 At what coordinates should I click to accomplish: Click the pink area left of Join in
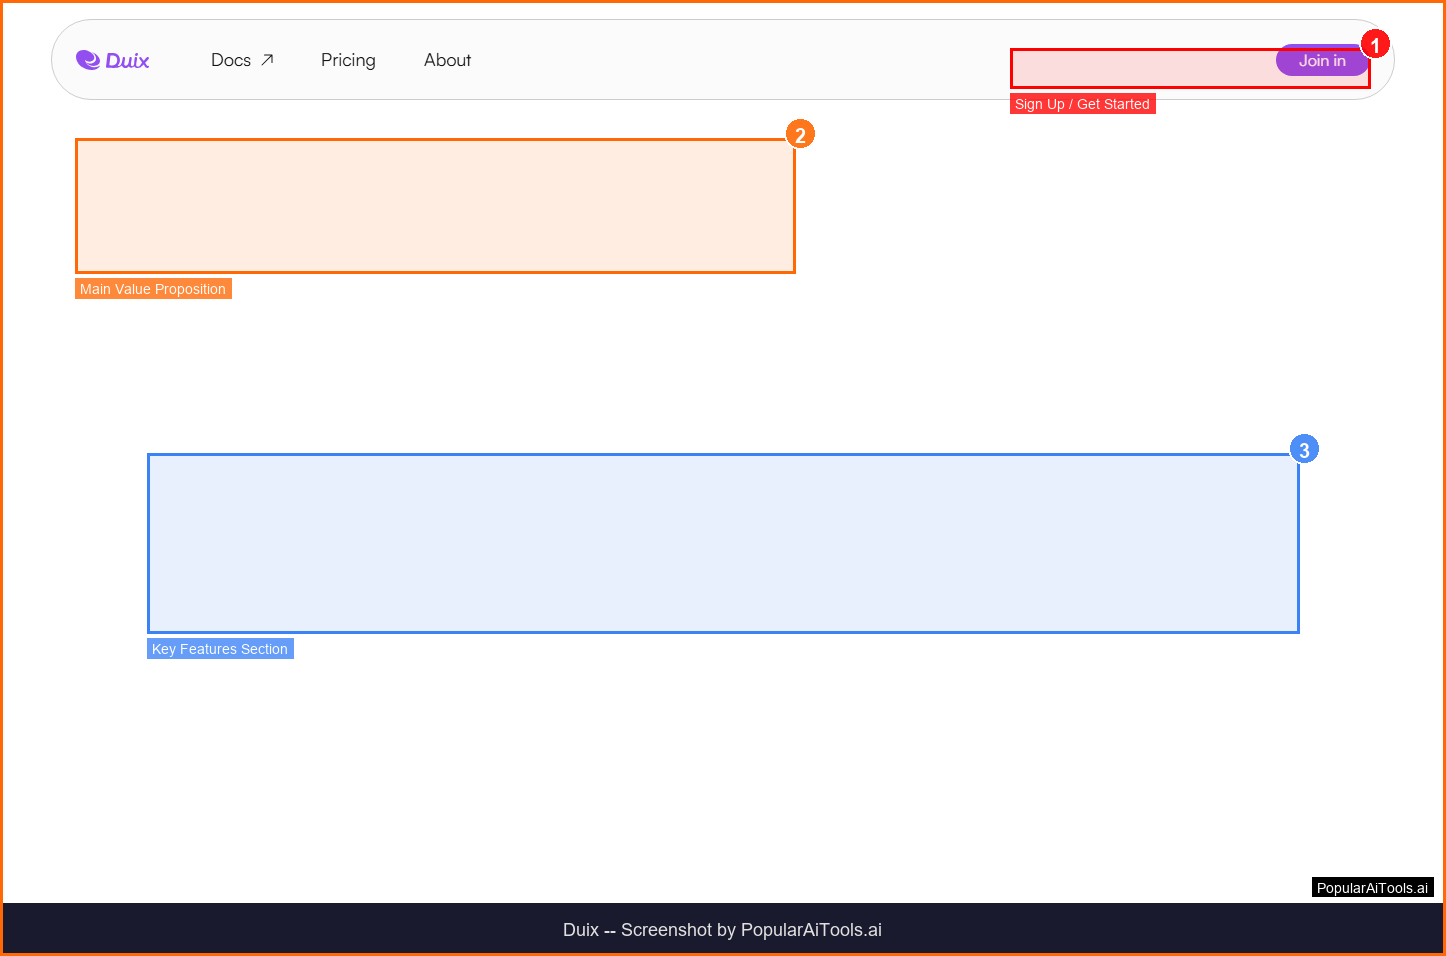tap(1140, 68)
